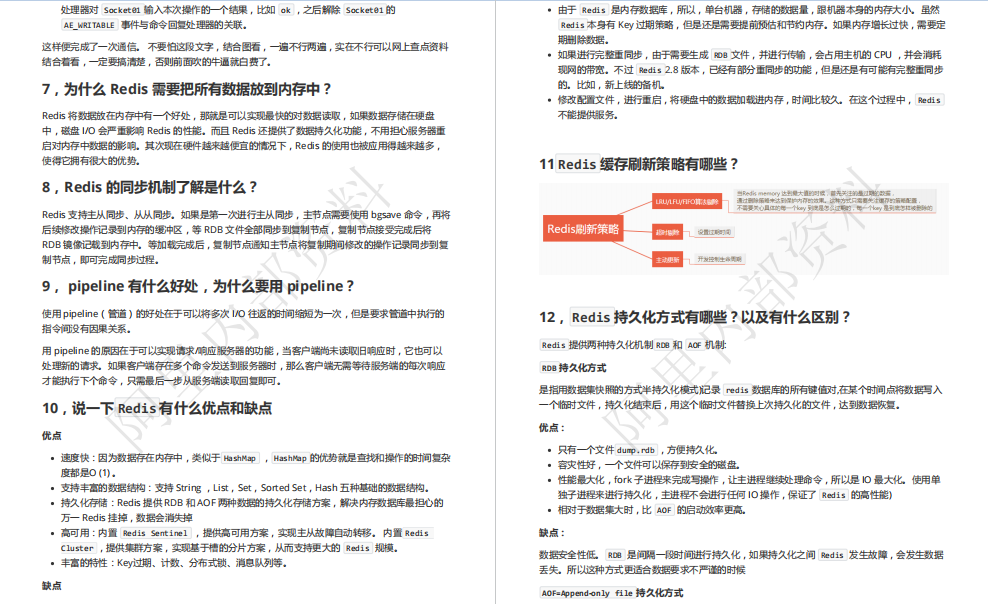Click heading '7，为什么 Redis 需要把所有数据放到内存中？'
988x604 pixels.
click(187, 89)
